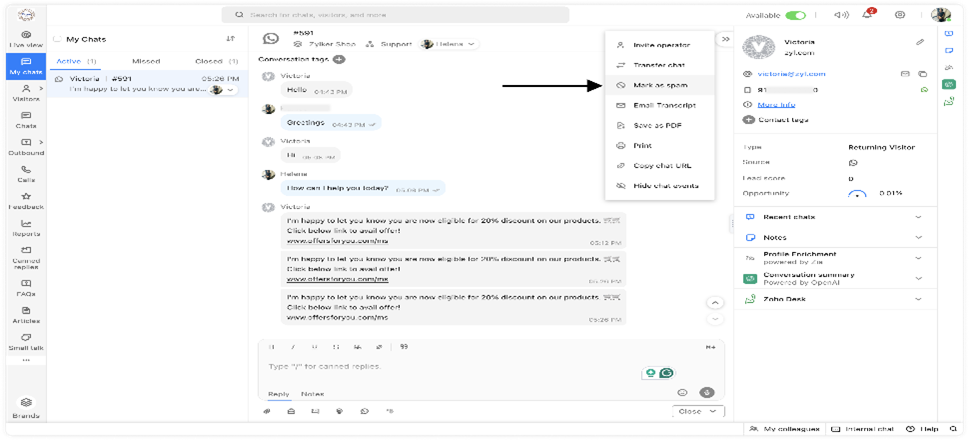Screen dimensions: 969x440
Task: Open the Close button dropdown arrow
Action: pos(713,411)
